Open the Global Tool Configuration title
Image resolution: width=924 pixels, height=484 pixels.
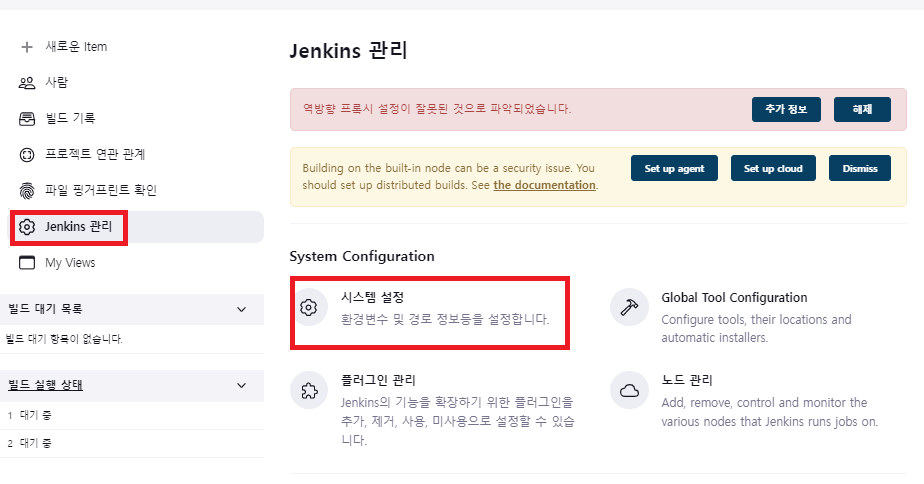734,297
